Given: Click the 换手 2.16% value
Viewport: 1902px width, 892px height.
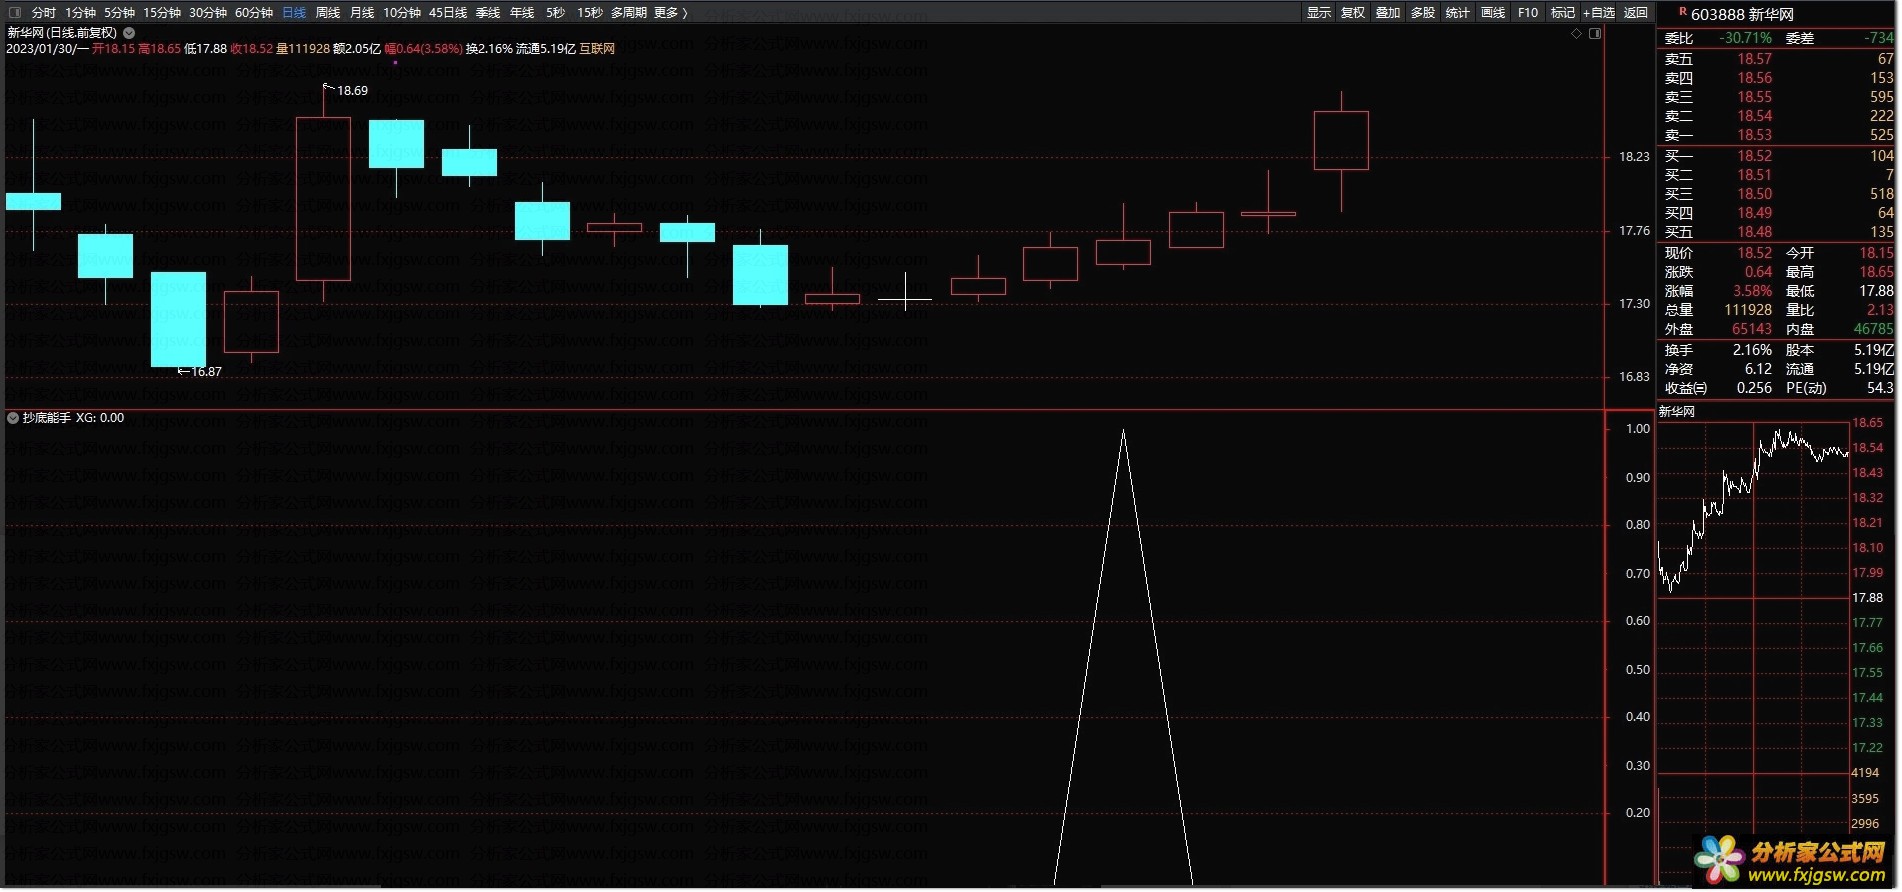Looking at the screenshot, I should pos(1752,350).
